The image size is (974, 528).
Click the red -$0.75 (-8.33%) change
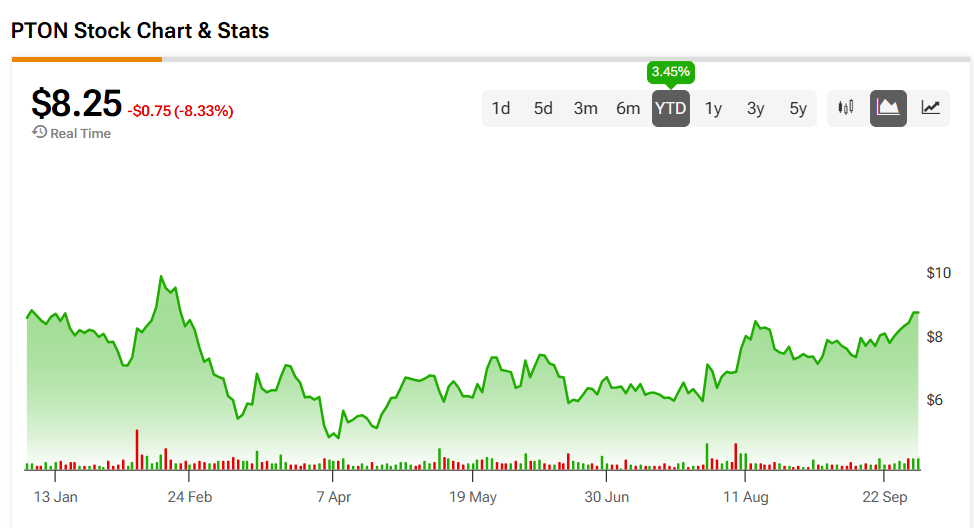[180, 111]
